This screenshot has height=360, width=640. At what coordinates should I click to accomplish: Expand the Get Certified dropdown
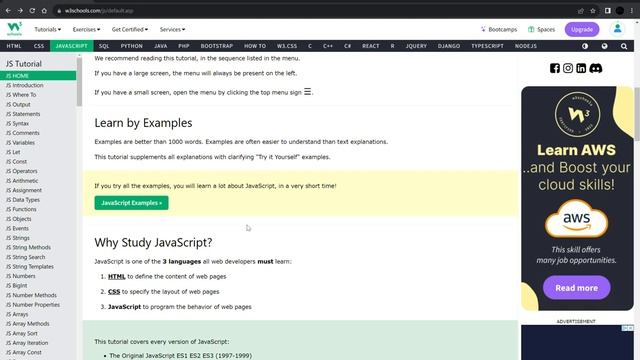pos(130,29)
